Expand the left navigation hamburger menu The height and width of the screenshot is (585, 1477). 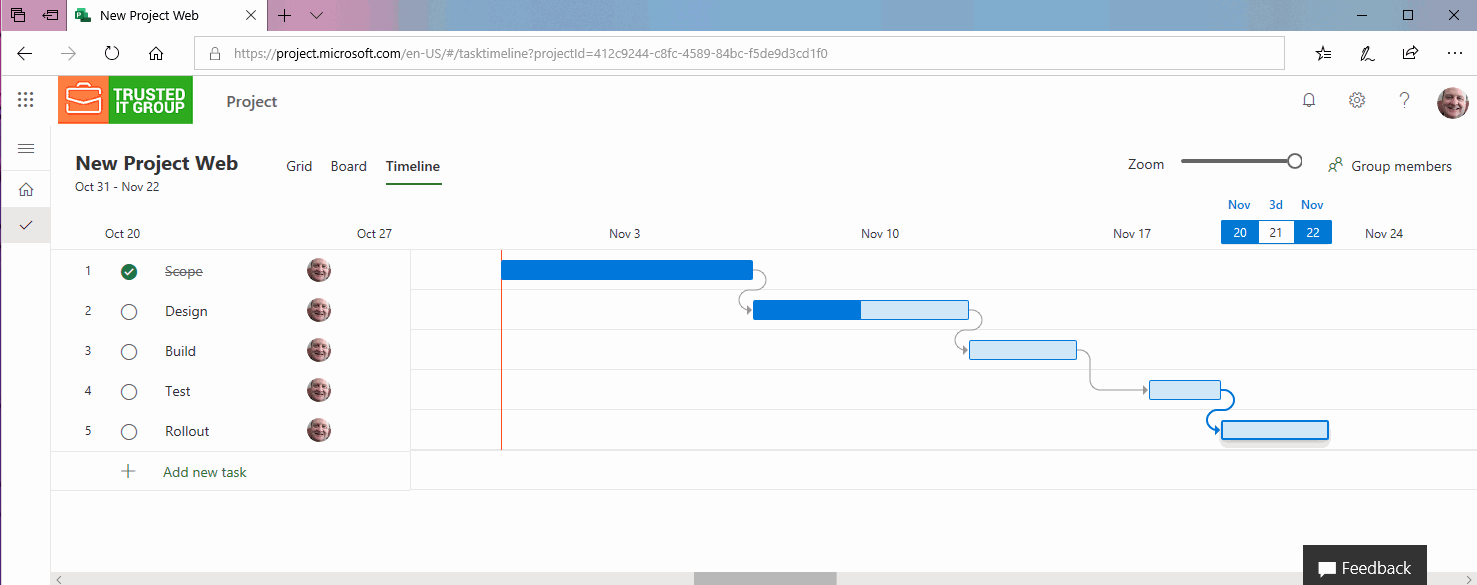(25, 148)
